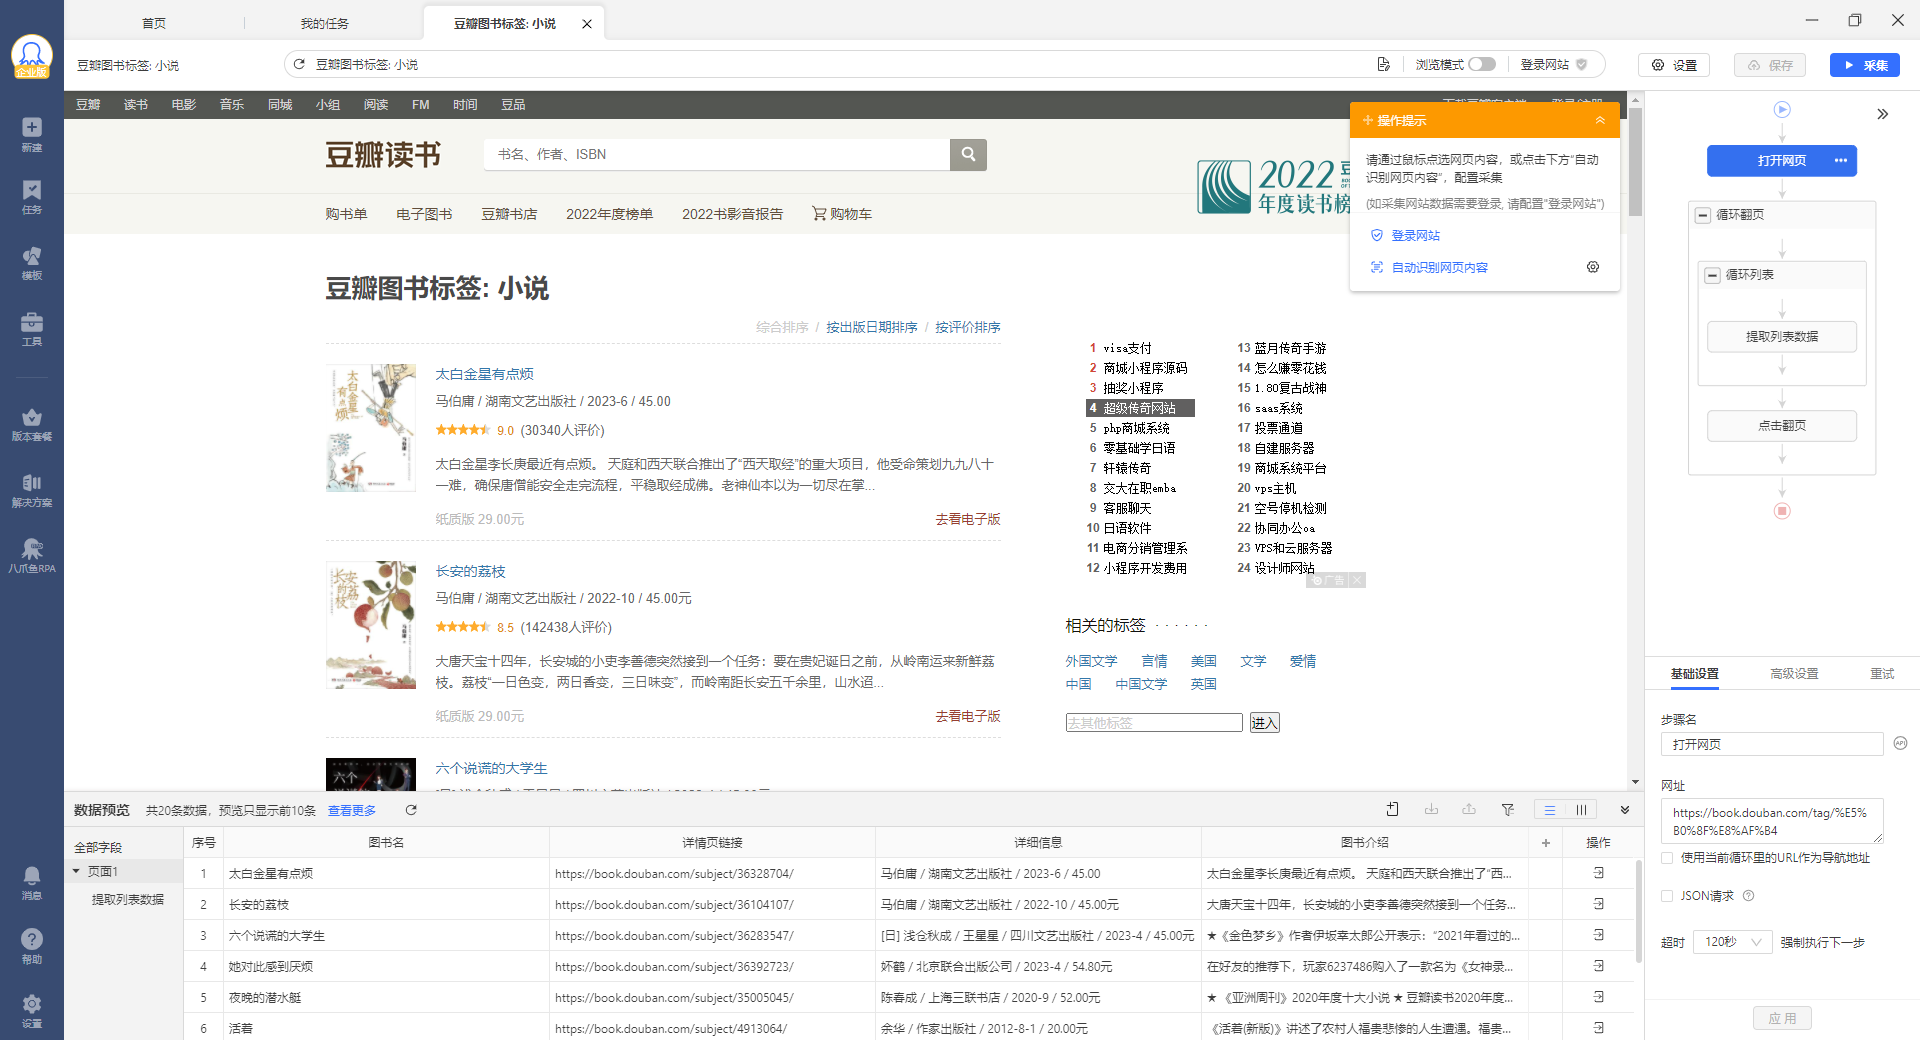Open 八爪鱼RPA in the sidebar

pos(32,556)
